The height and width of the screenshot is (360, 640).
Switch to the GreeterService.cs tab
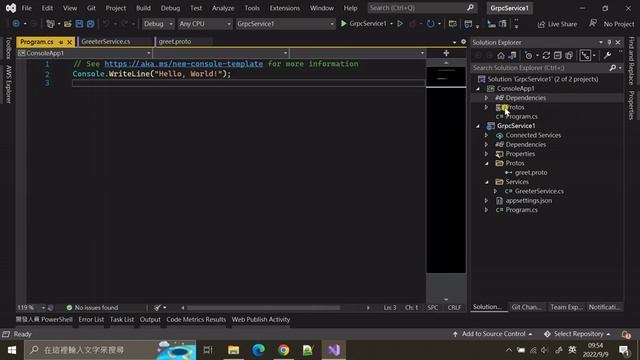[106, 42]
